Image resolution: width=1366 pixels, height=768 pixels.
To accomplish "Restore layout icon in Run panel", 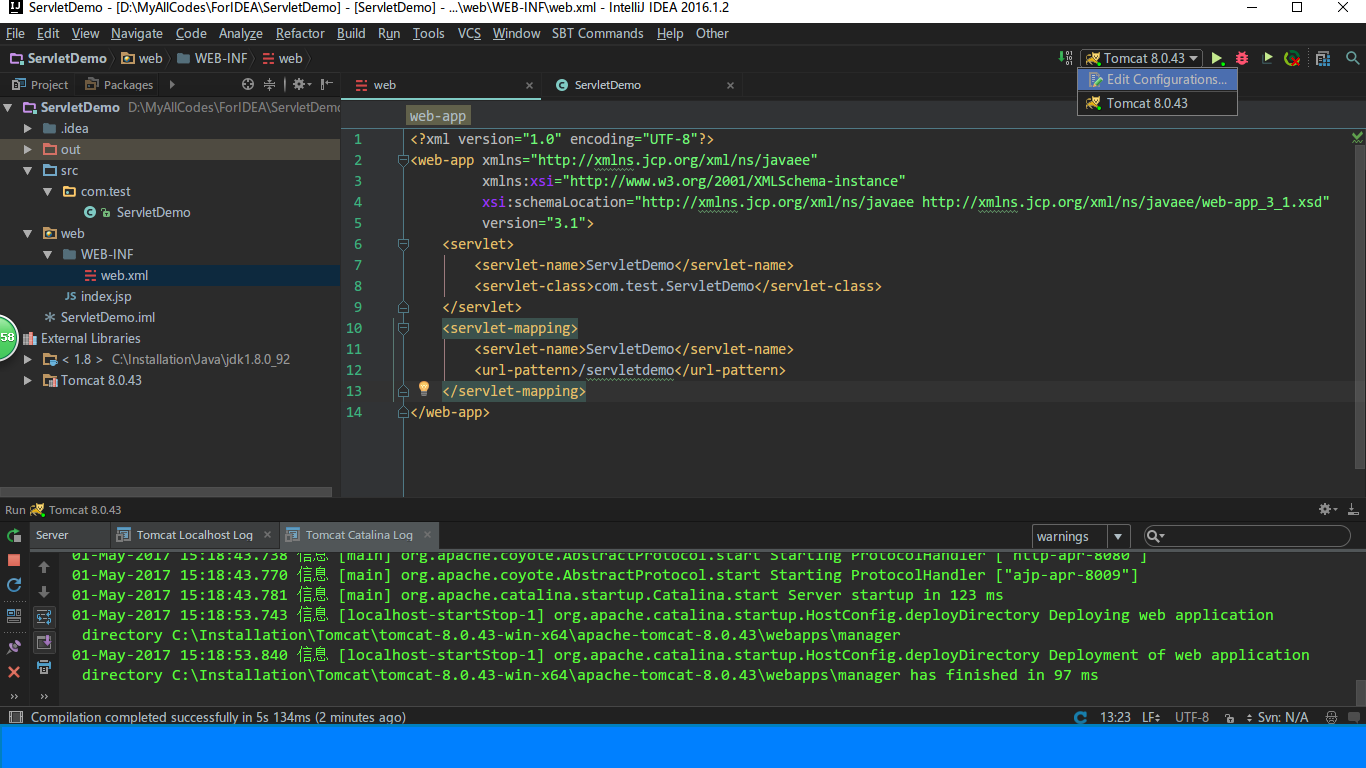I will pos(14,615).
